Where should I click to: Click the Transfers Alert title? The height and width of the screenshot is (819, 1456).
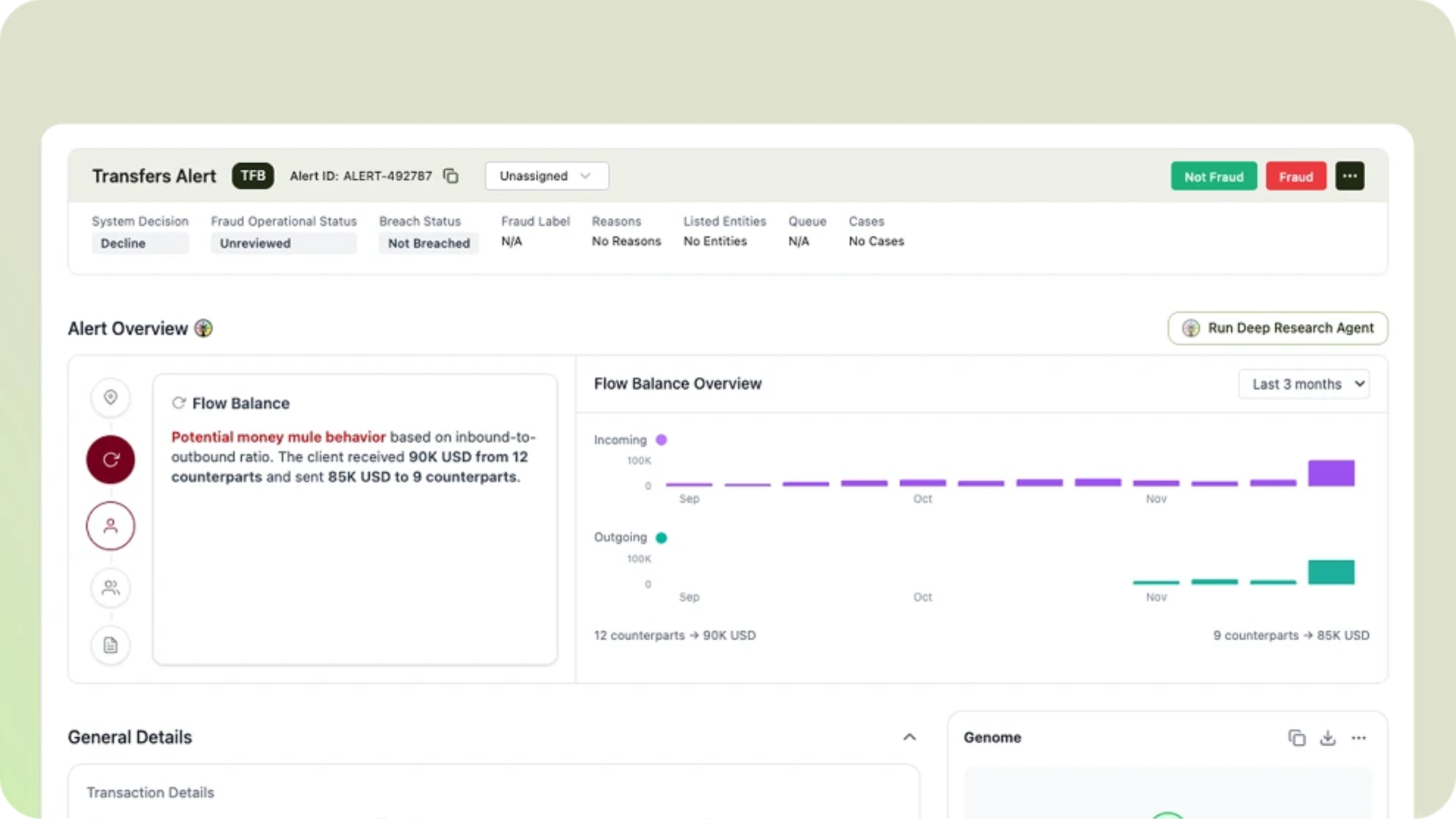pos(154,176)
